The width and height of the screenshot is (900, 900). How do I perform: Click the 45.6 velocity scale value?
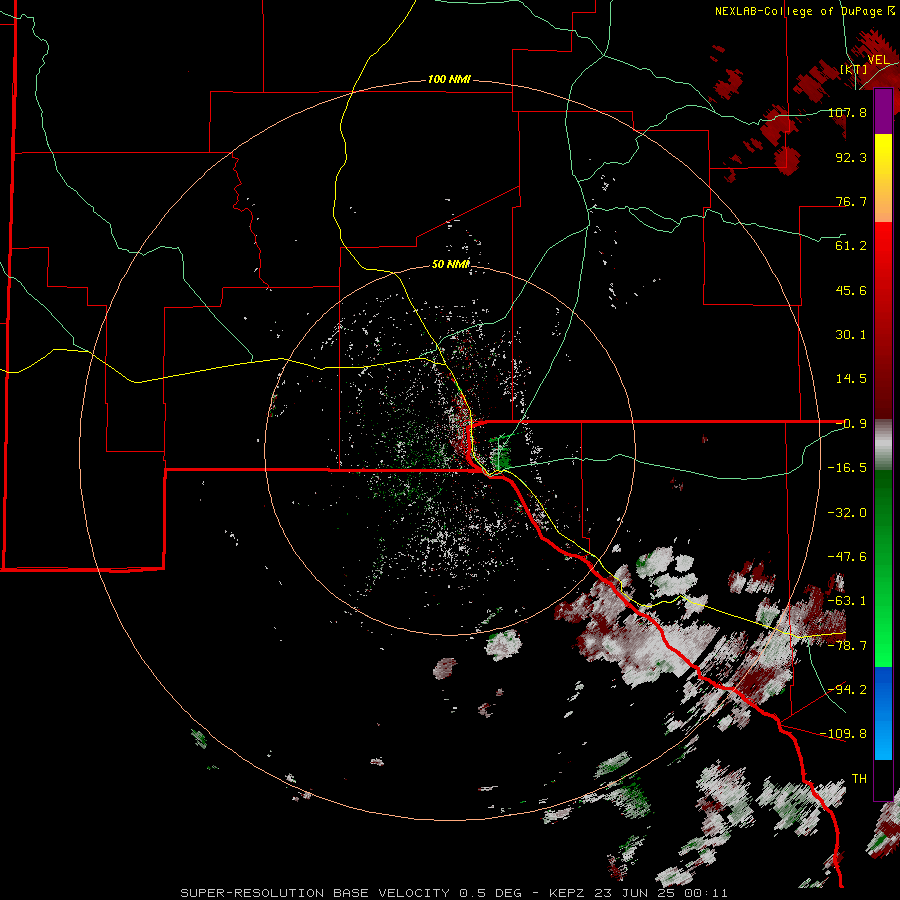pos(851,290)
